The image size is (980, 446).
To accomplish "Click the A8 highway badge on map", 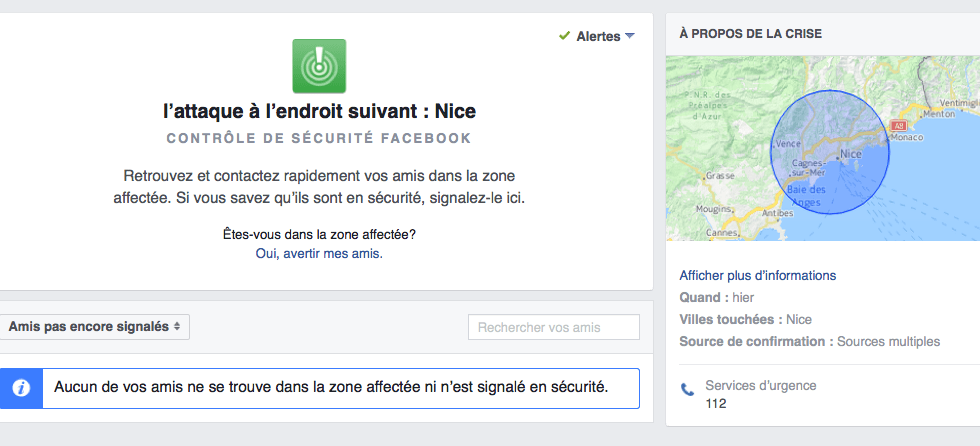I will [x=899, y=126].
